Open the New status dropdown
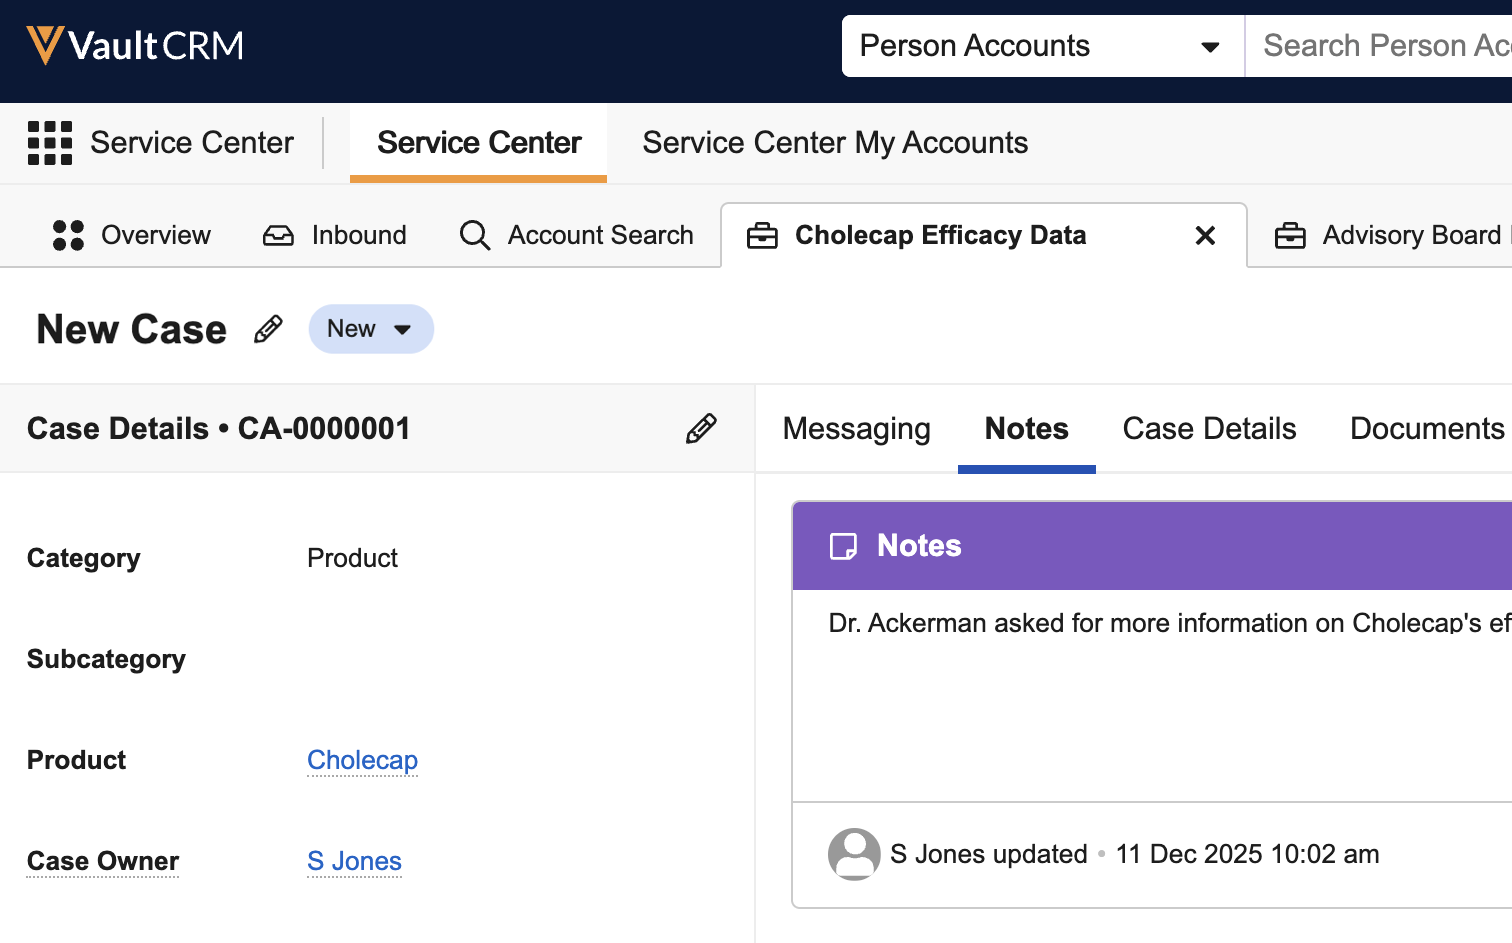Image resolution: width=1512 pixels, height=943 pixels. pyautogui.click(x=371, y=329)
